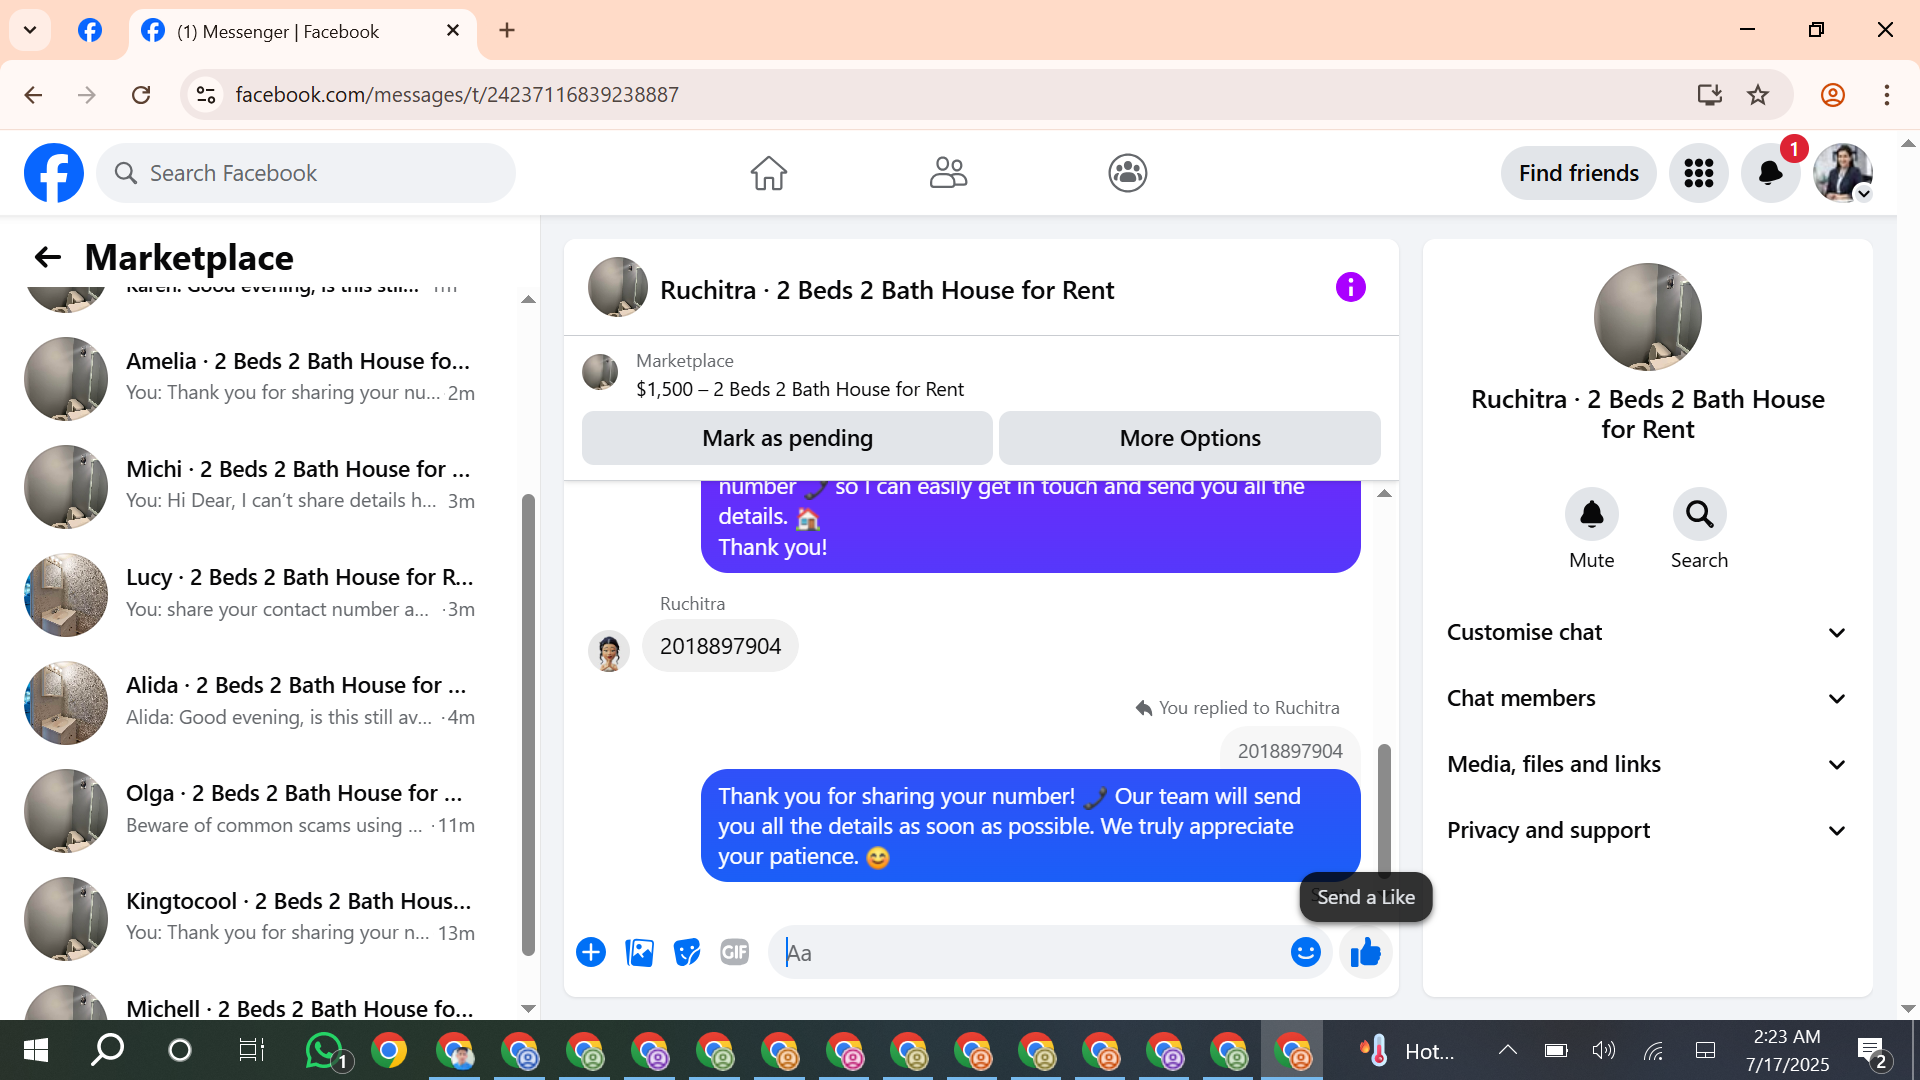
Task: Open Task View in the taskbar
Action: [251, 1050]
